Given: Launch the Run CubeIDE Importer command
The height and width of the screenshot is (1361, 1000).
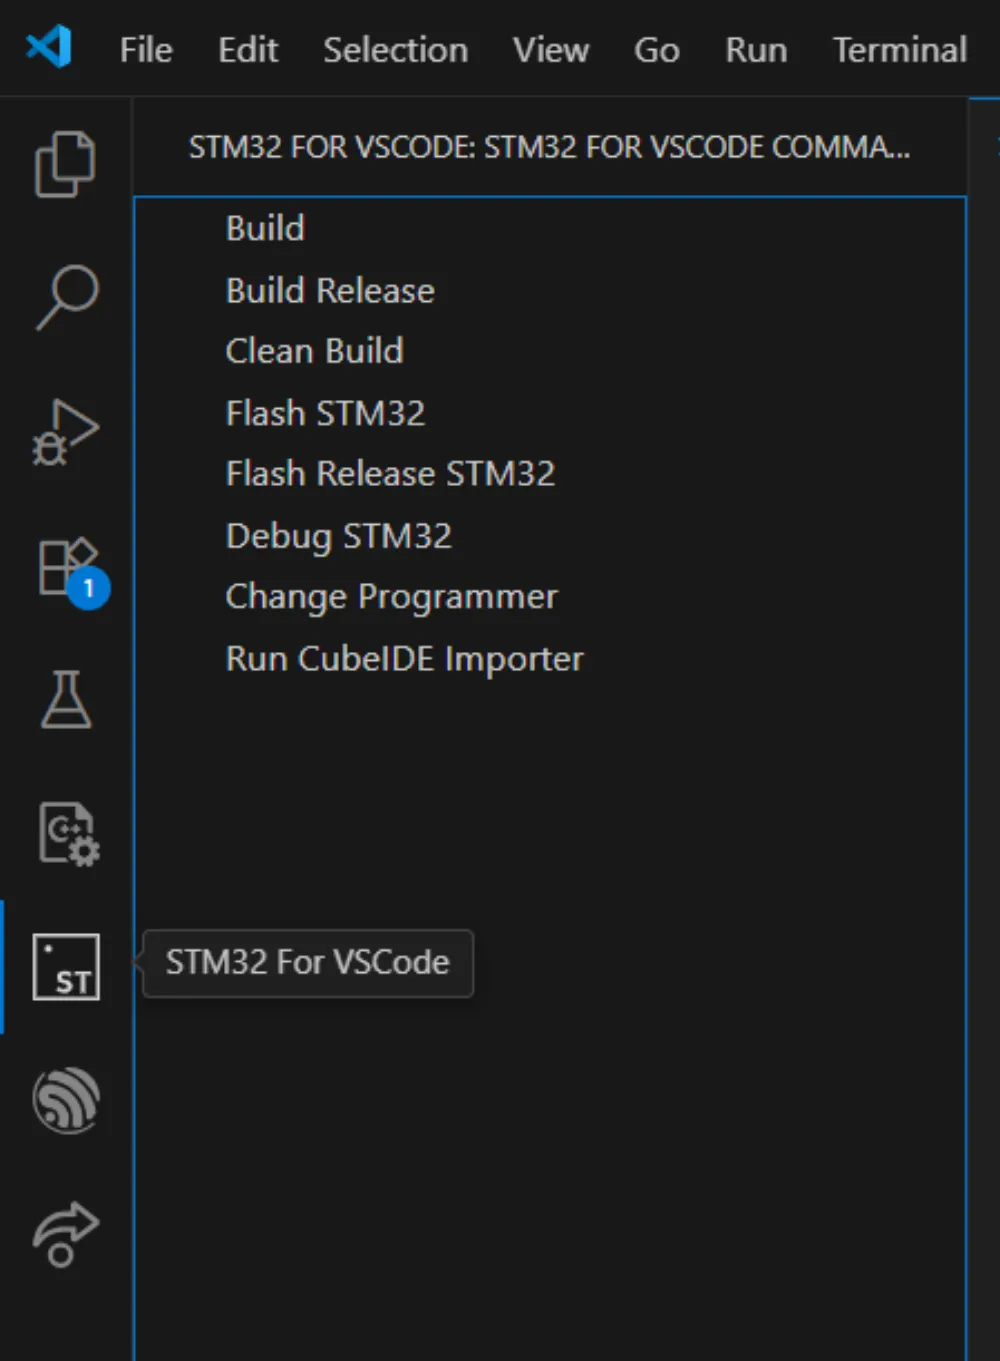Looking at the screenshot, I should tap(404, 658).
